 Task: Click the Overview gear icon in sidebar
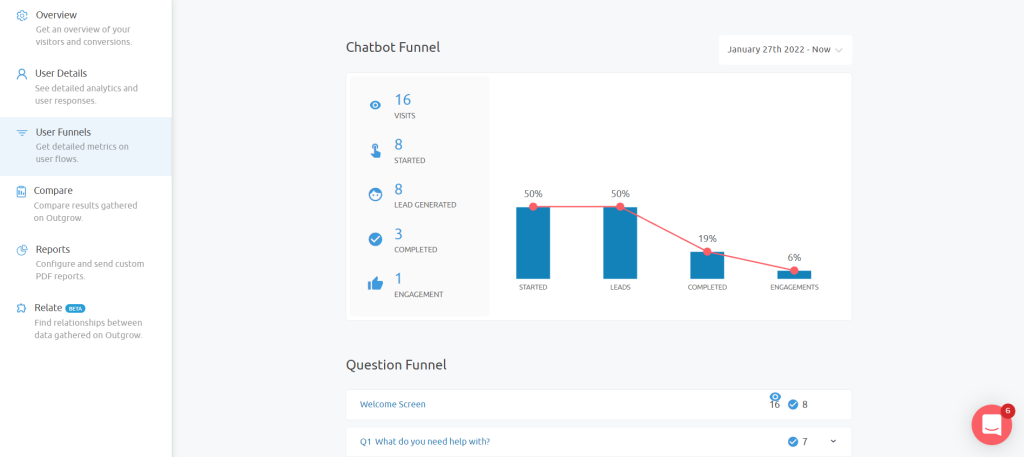click(x=22, y=16)
